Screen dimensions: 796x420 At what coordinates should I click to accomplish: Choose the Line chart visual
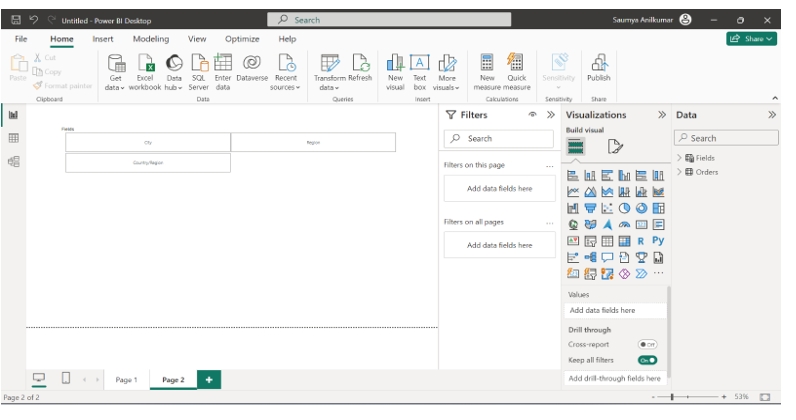point(573,192)
